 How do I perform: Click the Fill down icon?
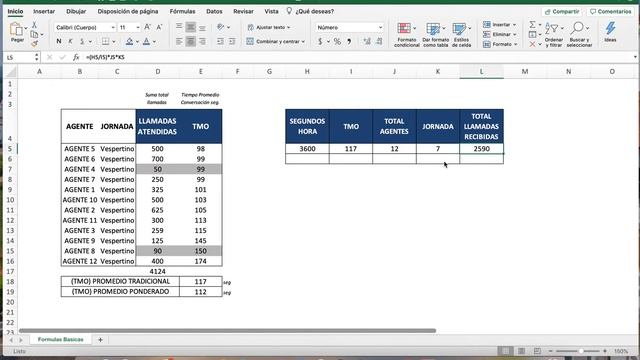(x=533, y=34)
